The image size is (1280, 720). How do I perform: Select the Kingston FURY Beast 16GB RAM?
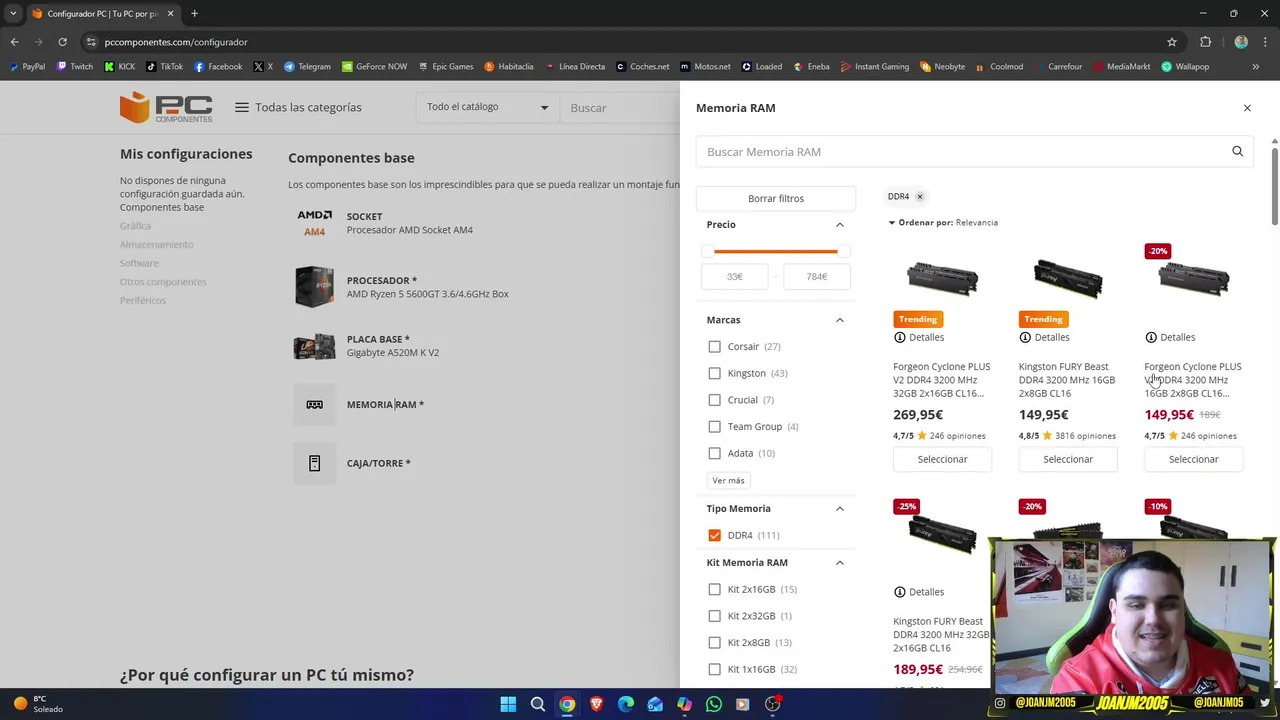(x=1068, y=459)
